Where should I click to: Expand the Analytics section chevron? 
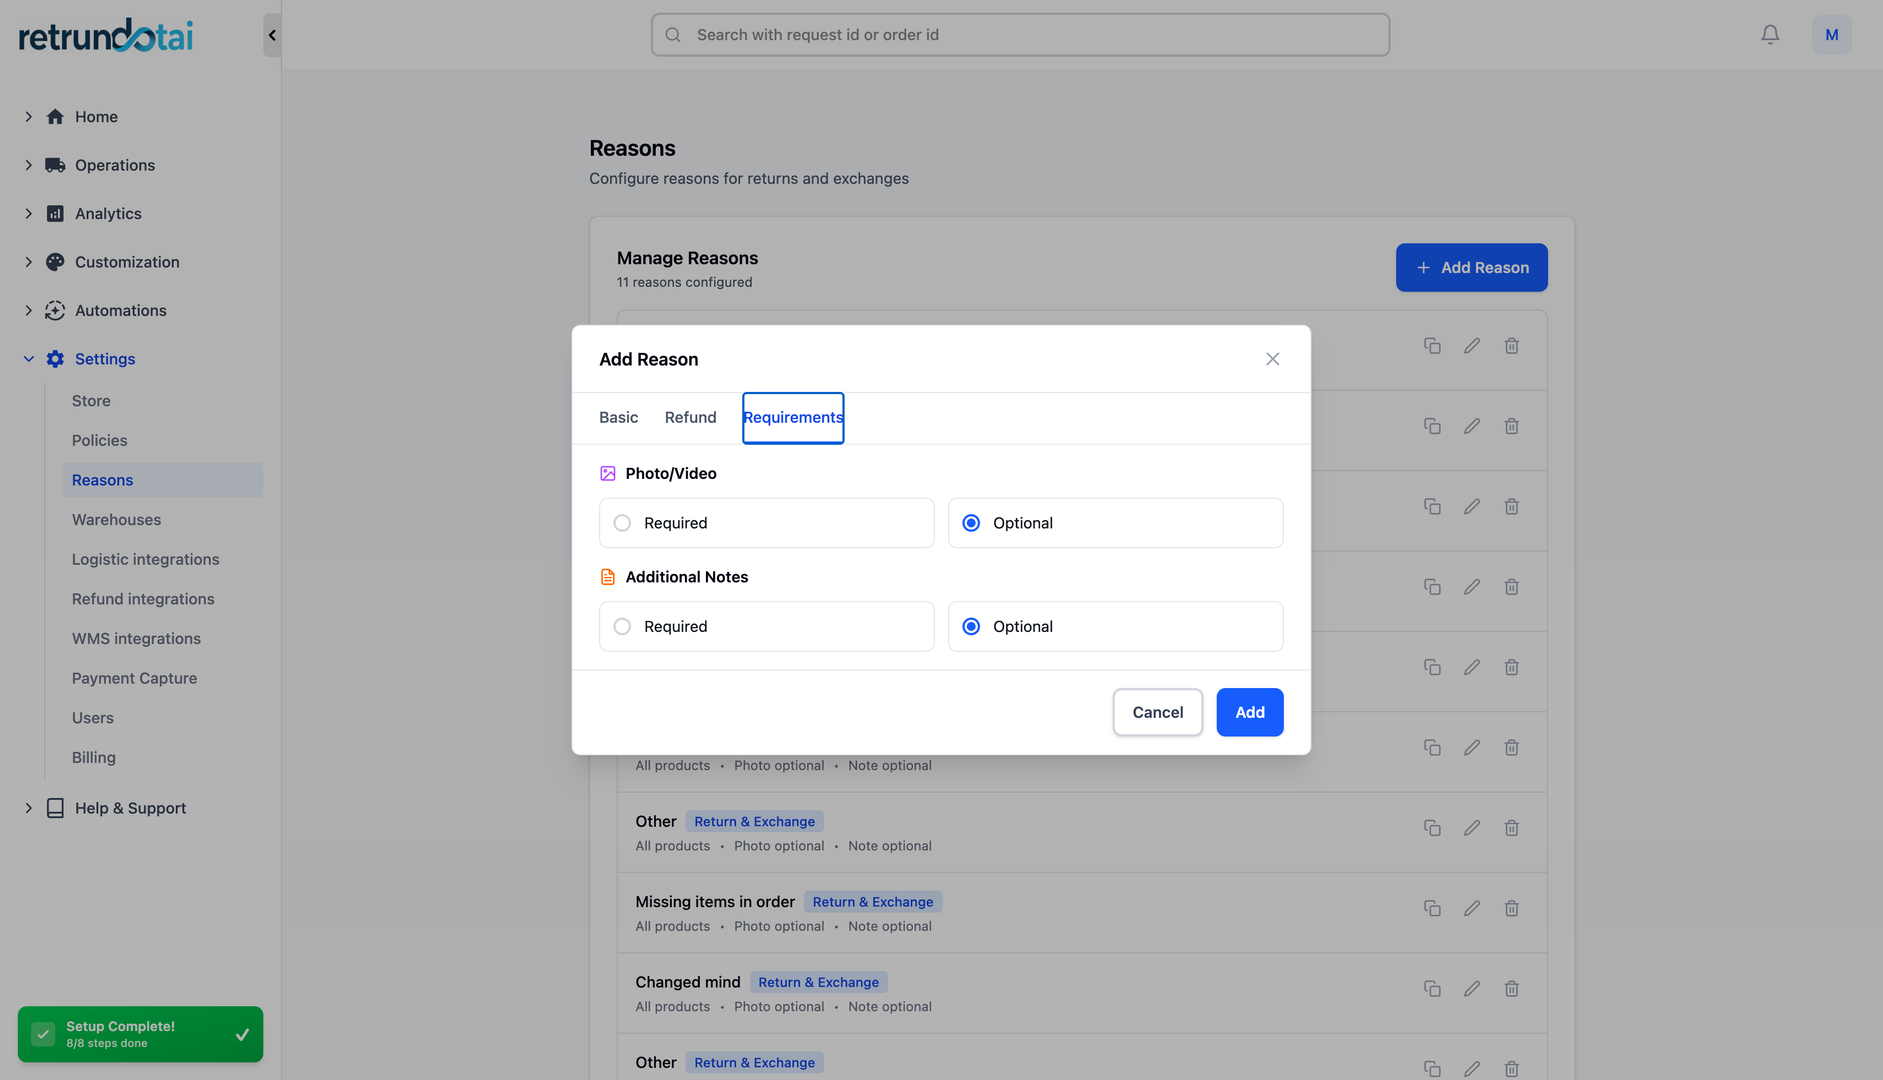pos(28,214)
